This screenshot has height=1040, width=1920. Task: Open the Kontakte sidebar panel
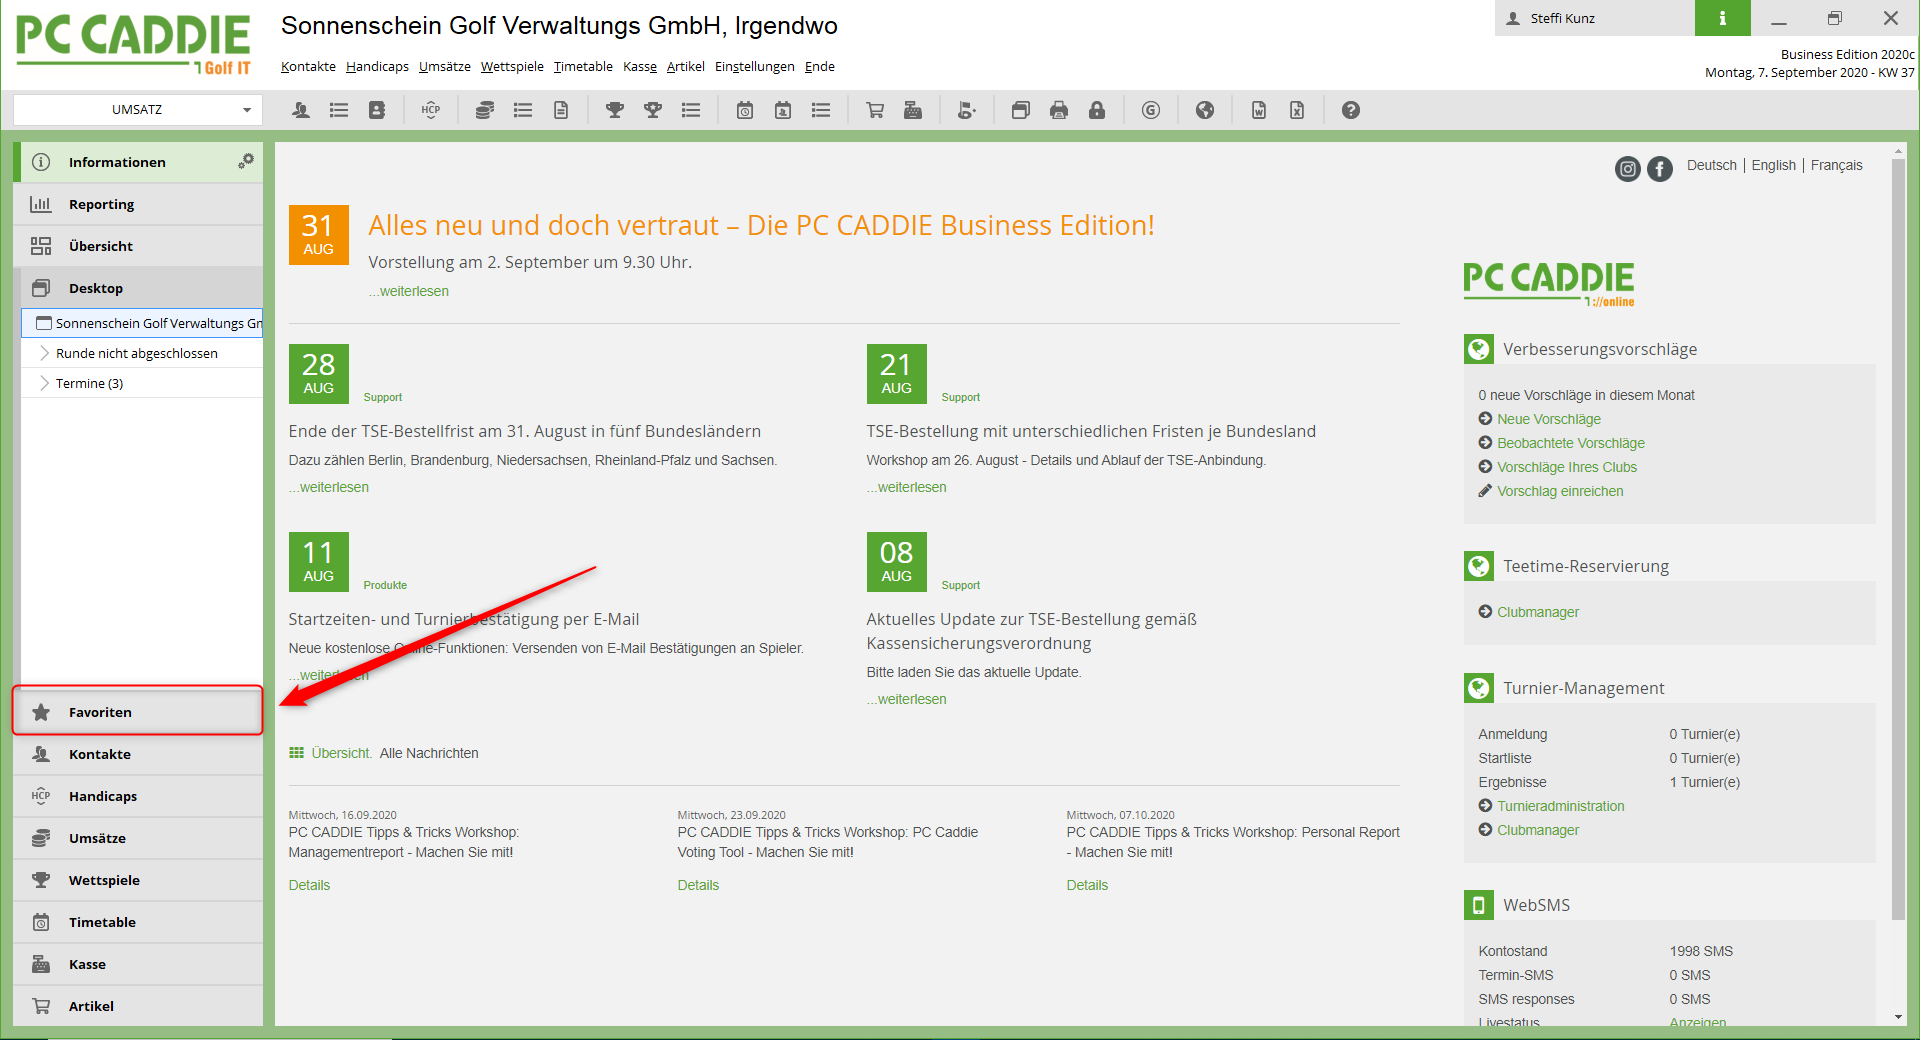pyautogui.click(x=138, y=754)
